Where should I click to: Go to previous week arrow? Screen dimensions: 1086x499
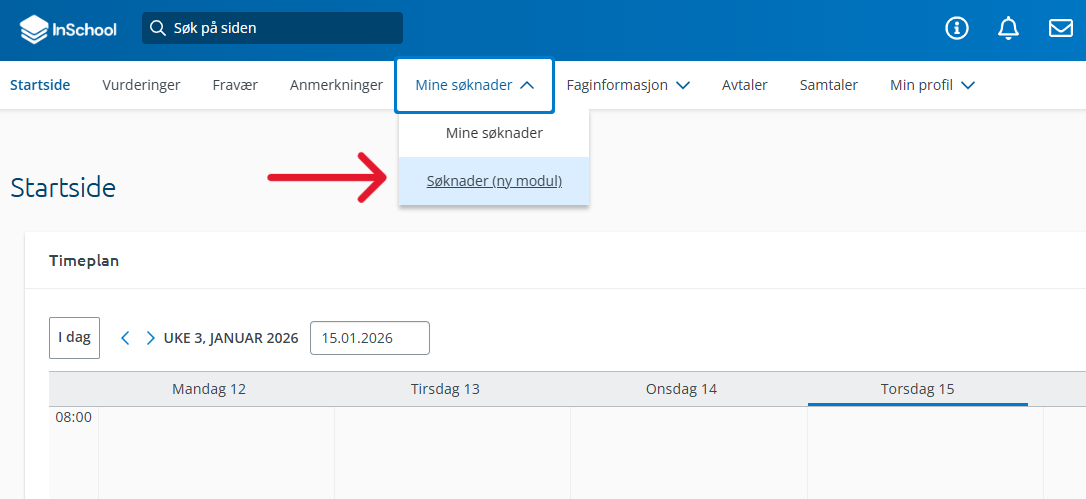point(125,338)
